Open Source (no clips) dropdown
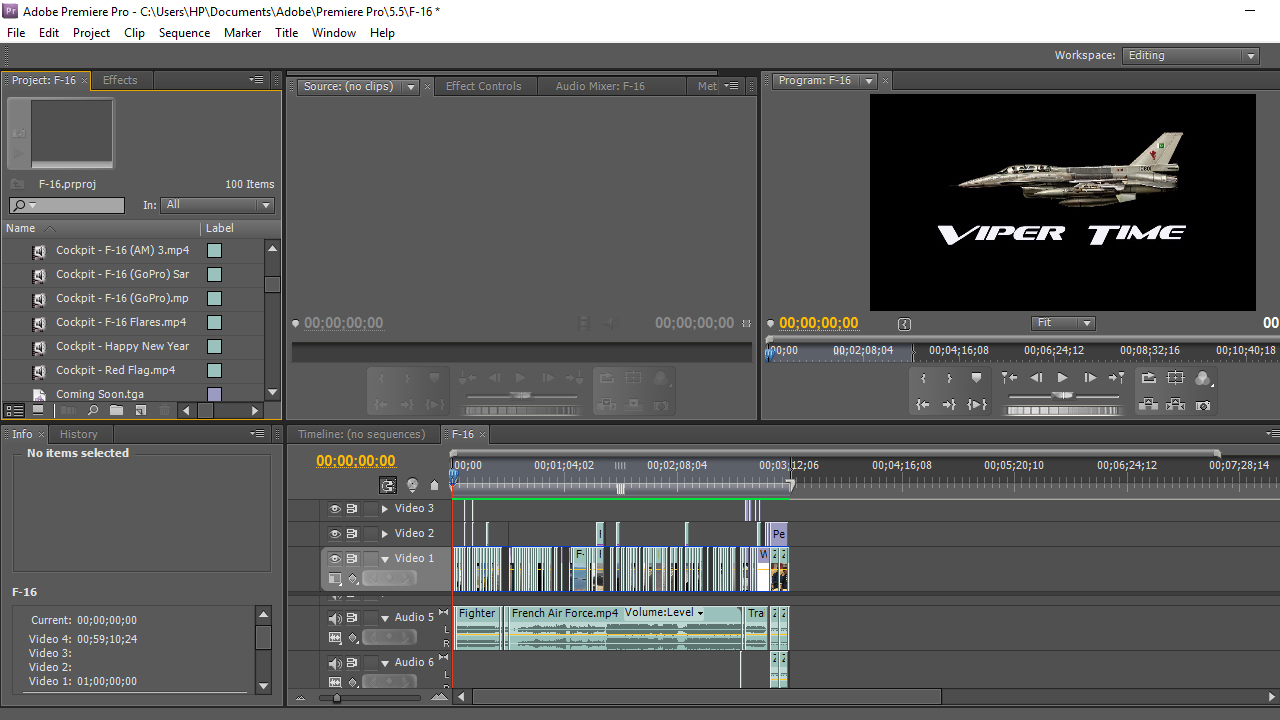1280x720 pixels. (410, 87)
